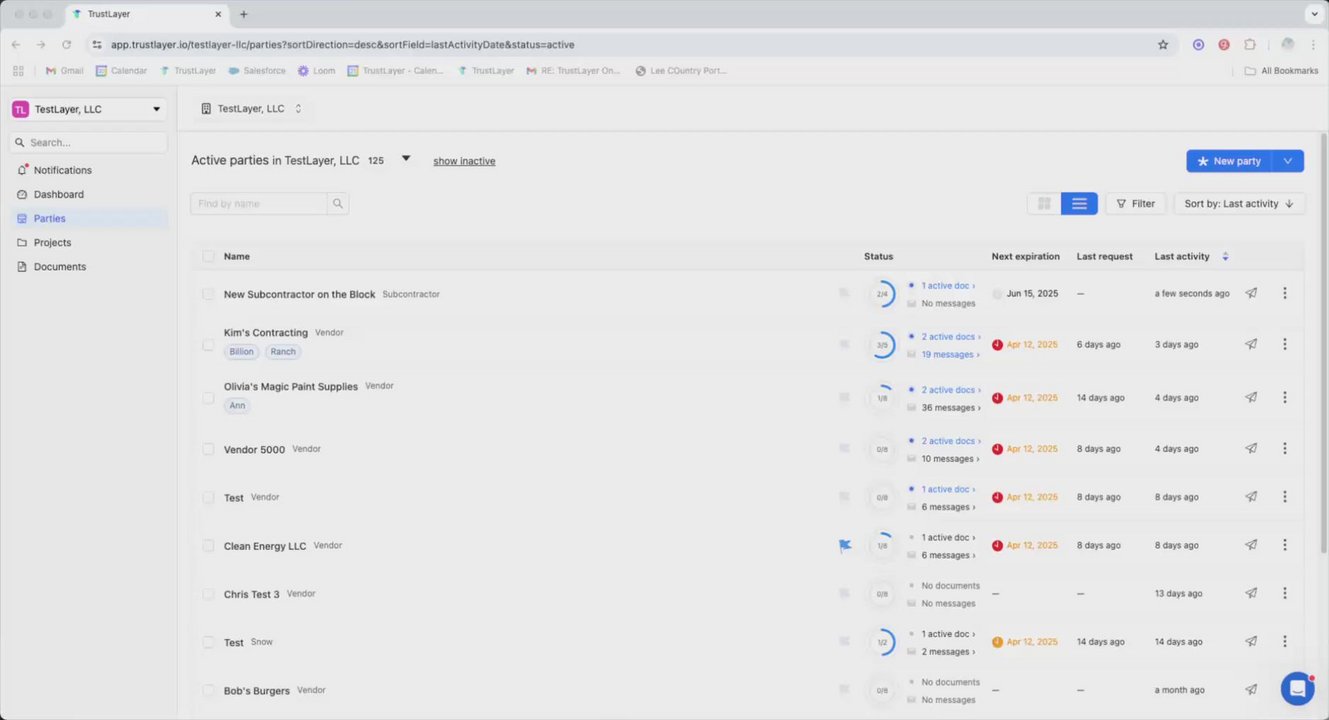Open Kim's Contracting party name
Image resolution: width=1329 pixels, height=720 pixels.
tap(266, 333)
